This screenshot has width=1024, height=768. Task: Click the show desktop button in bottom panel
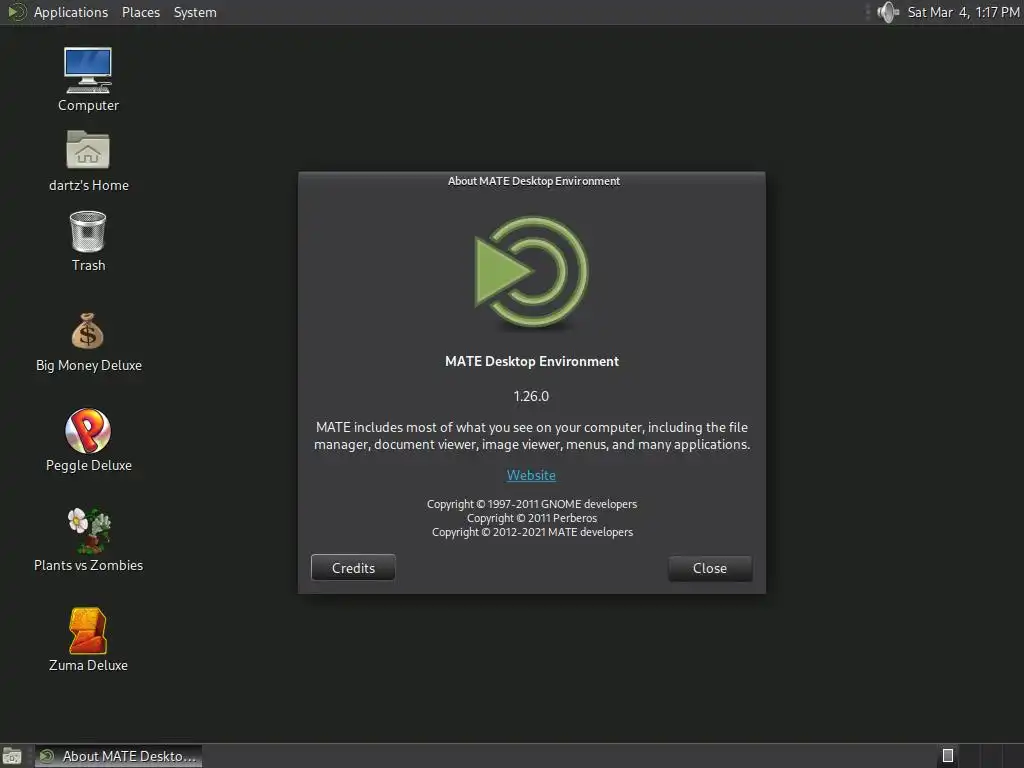[x=12, y=756]
